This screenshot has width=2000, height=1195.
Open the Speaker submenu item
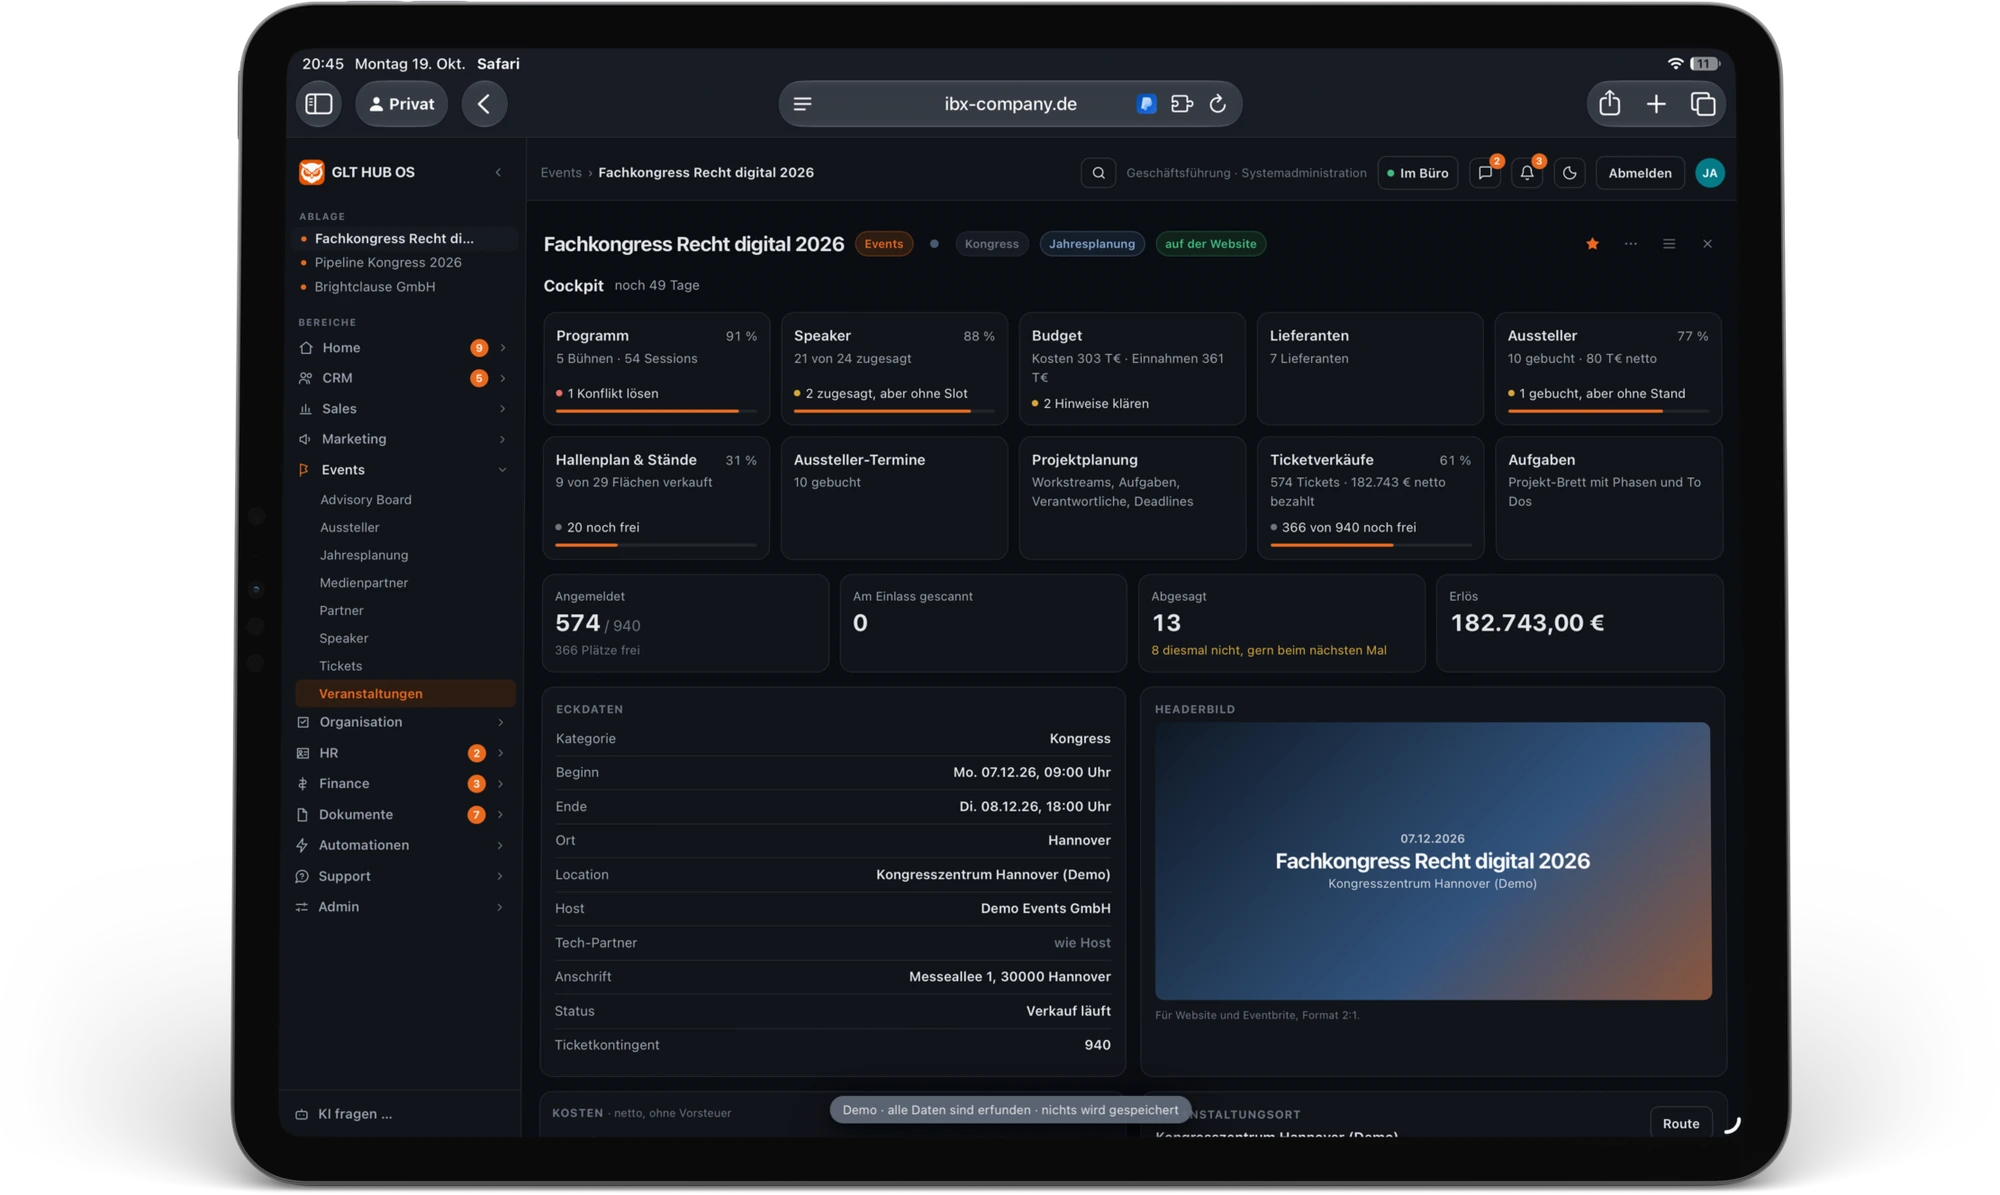pos(344,638)
